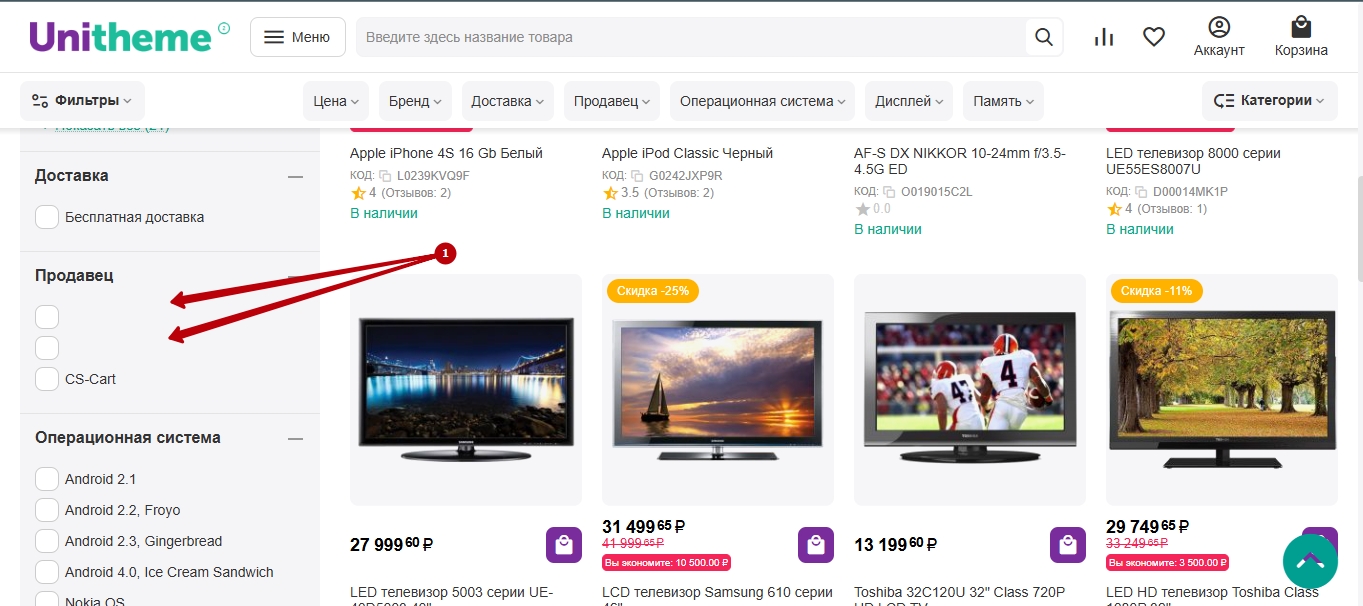Open Apple iPhone 4S 16 Gb Белый link

[x=446, y=153]
